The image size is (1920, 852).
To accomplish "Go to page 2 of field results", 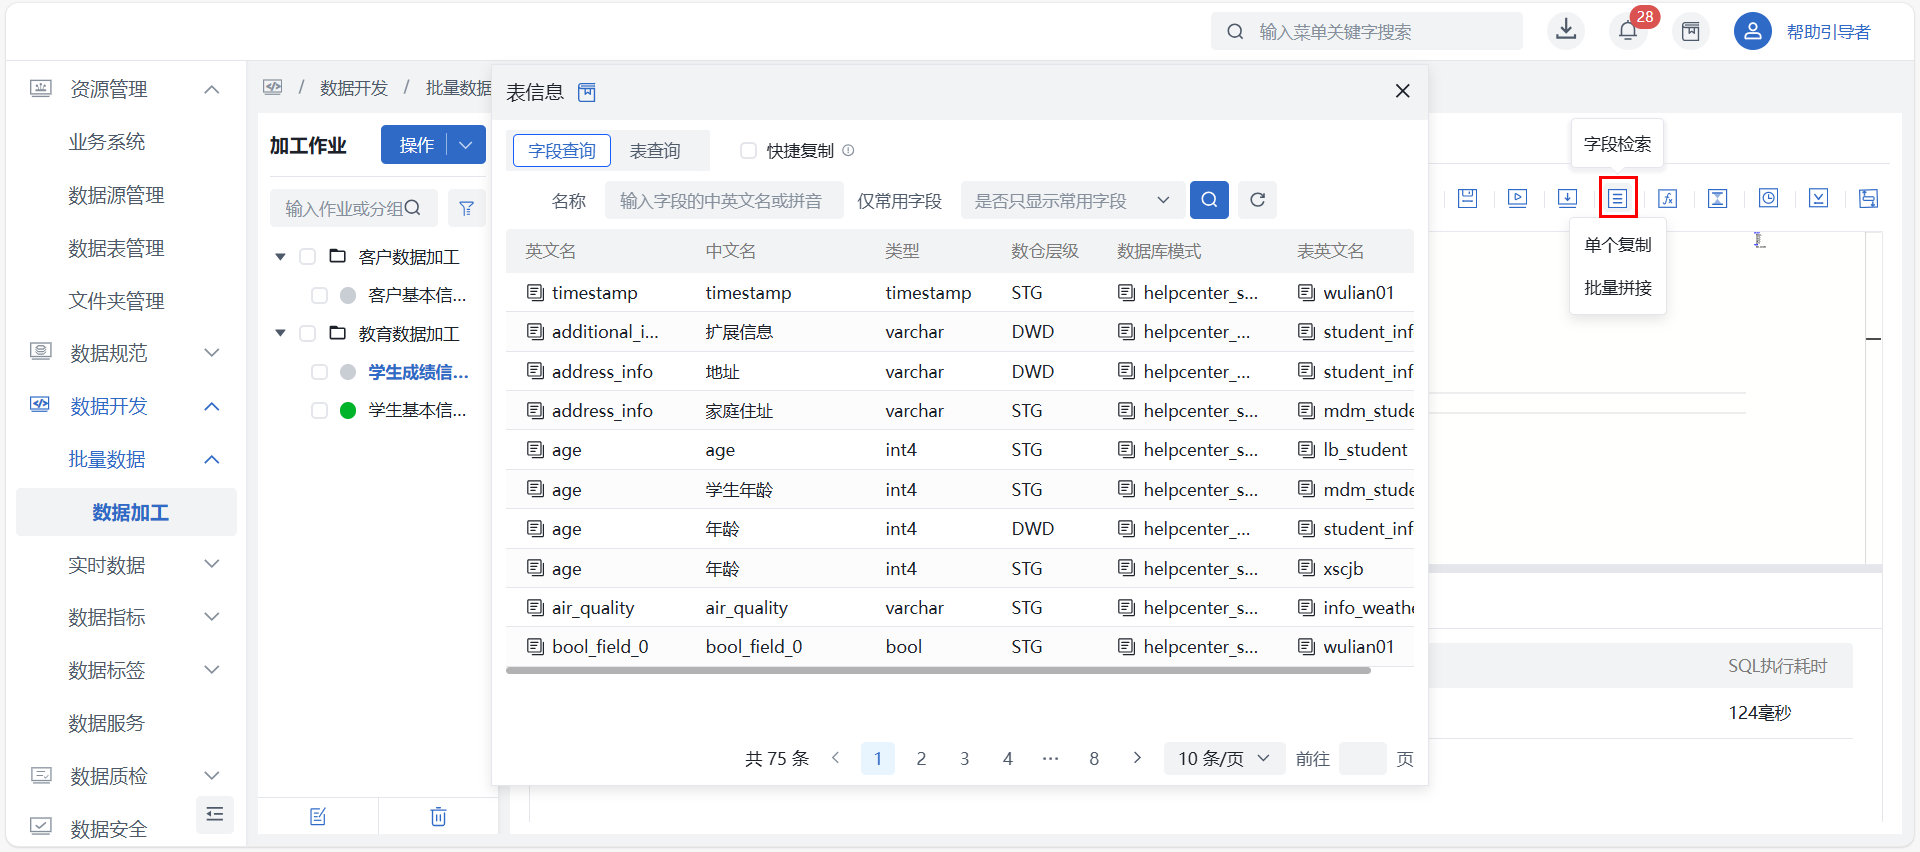I will pyautogui.click(x=921, y=758).
